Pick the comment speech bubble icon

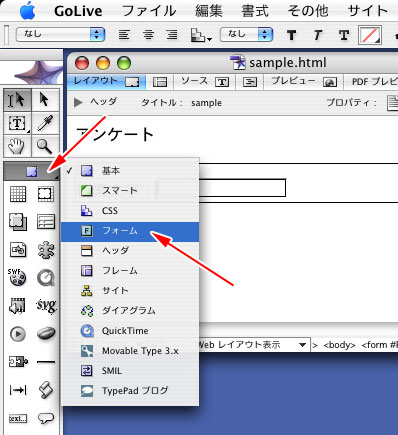coord(46,418)
